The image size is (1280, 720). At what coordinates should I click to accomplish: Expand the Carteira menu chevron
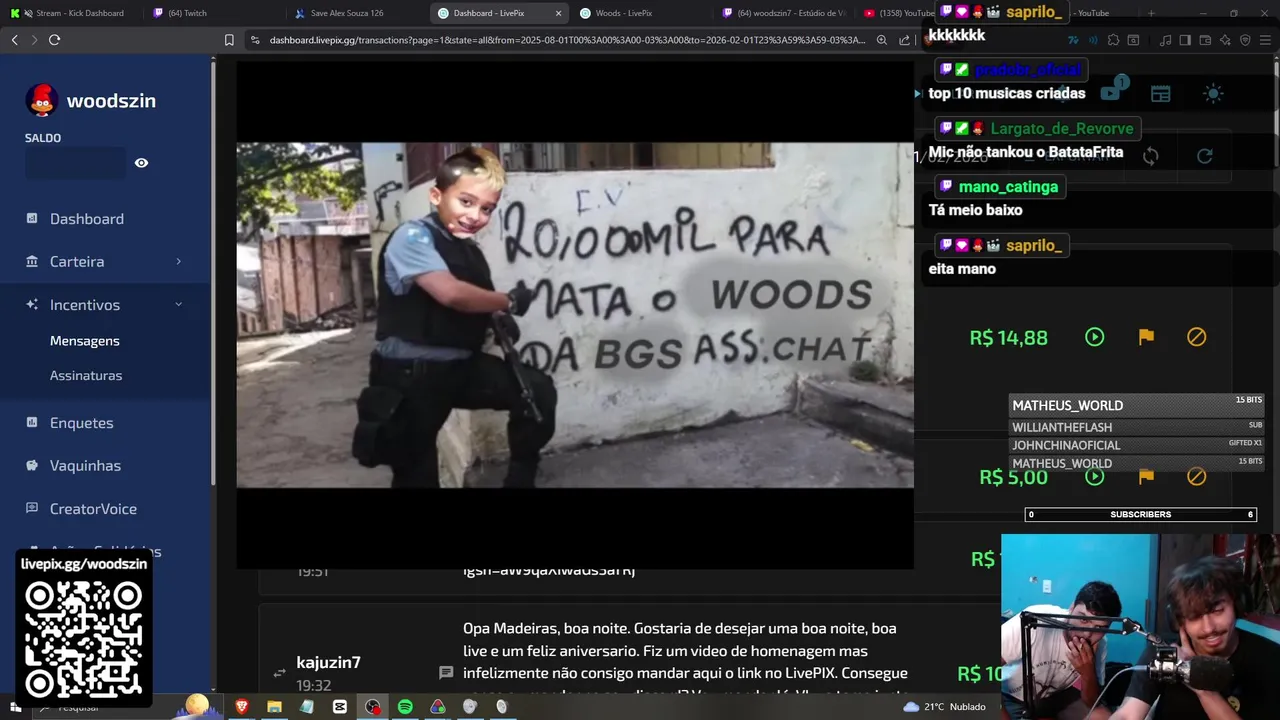pyautogui.click(x=179, y=261)
